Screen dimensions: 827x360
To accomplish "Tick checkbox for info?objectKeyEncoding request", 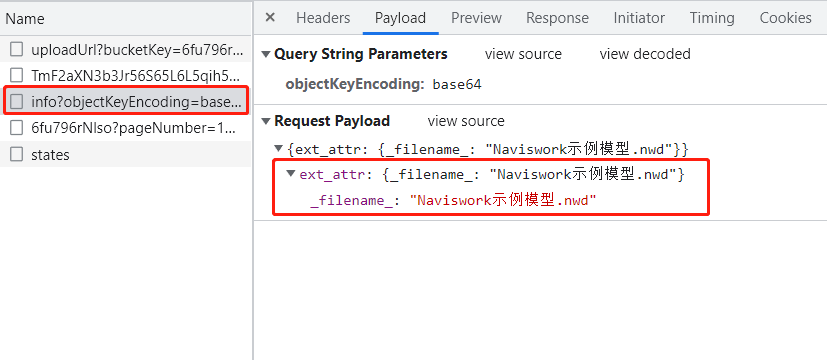I will 17,102.
